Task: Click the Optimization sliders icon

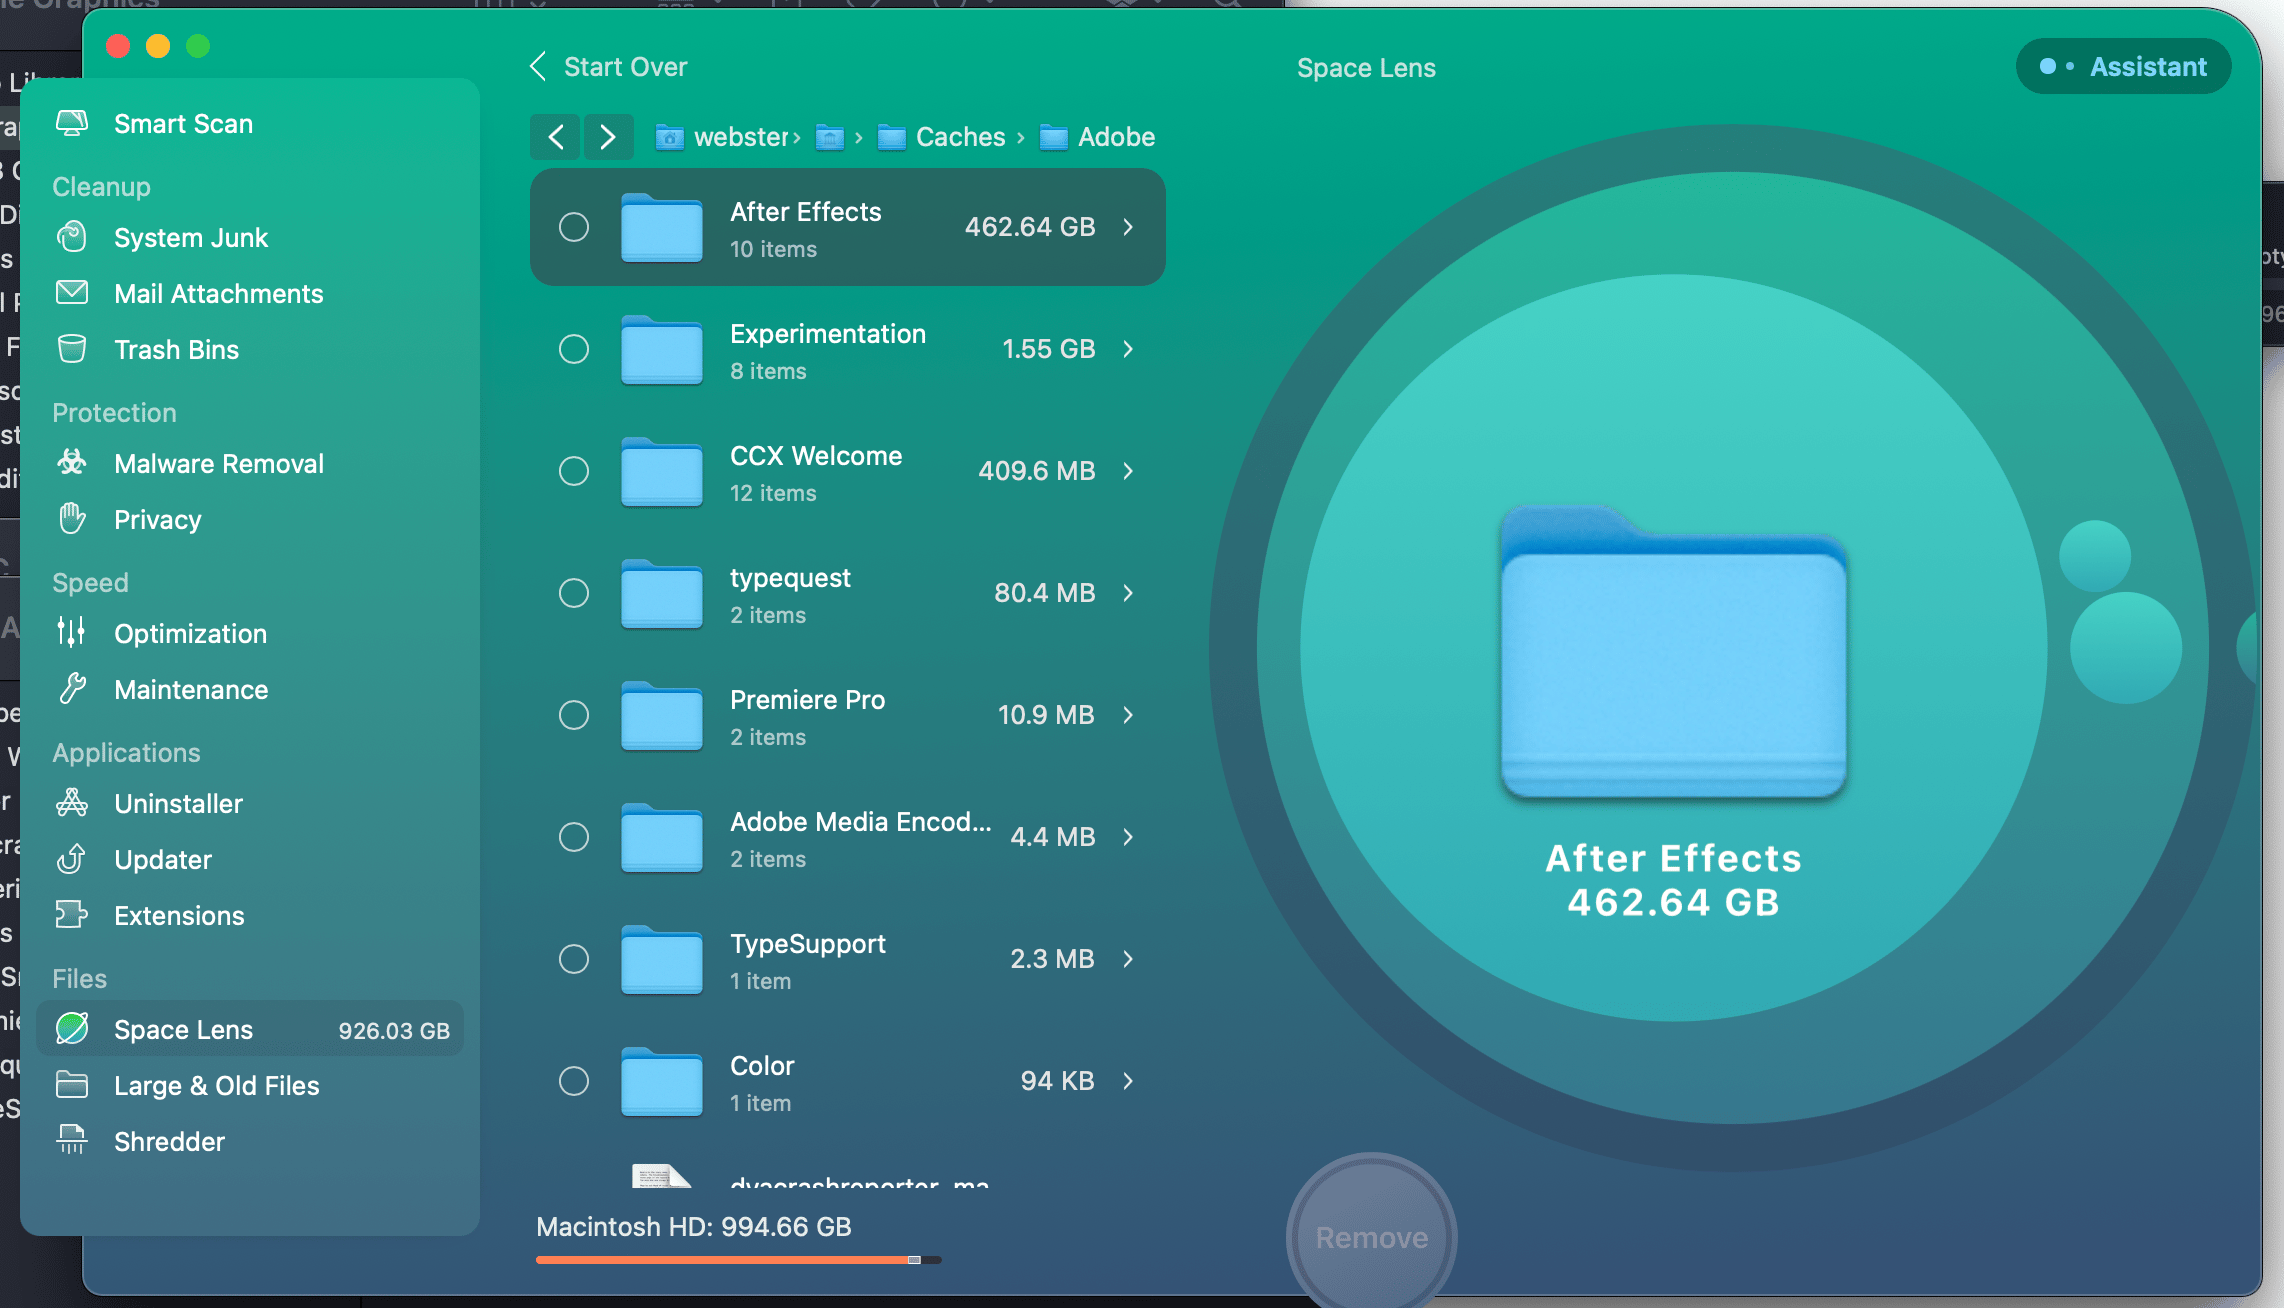Action: pyautogui.click(x=72, y=633)
